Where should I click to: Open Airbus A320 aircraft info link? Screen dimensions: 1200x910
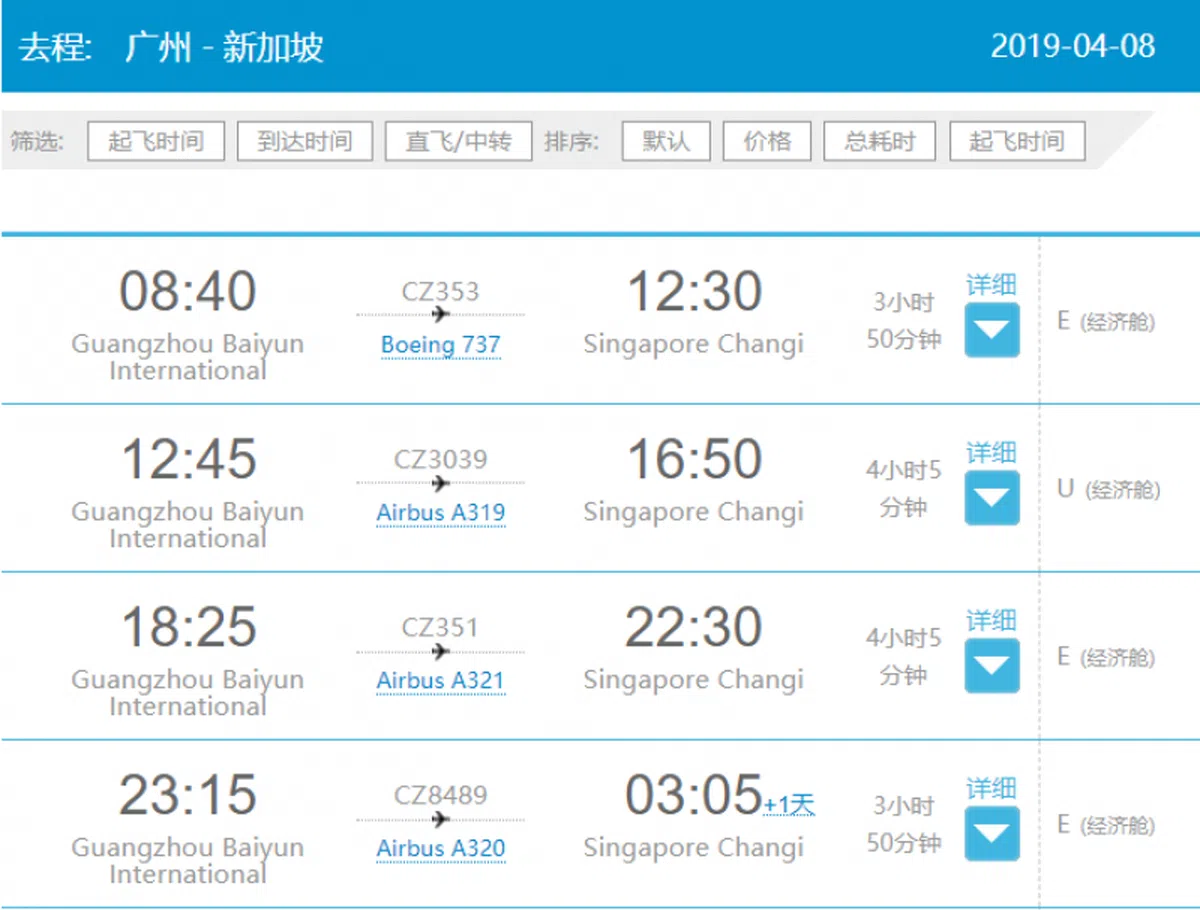440,849
